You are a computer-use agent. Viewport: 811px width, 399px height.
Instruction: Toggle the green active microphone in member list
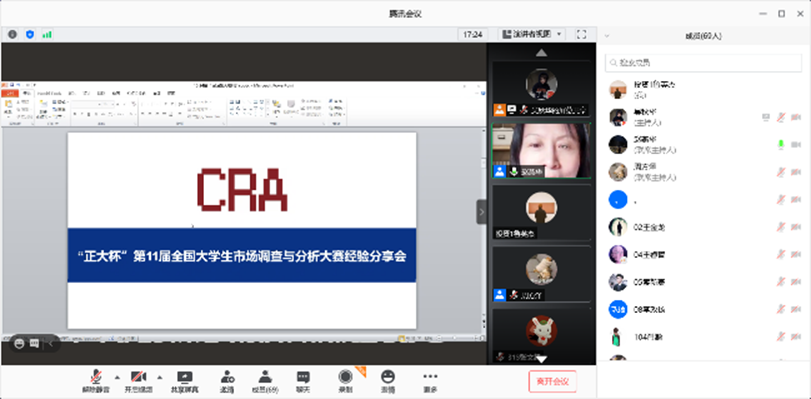[781, 145]
